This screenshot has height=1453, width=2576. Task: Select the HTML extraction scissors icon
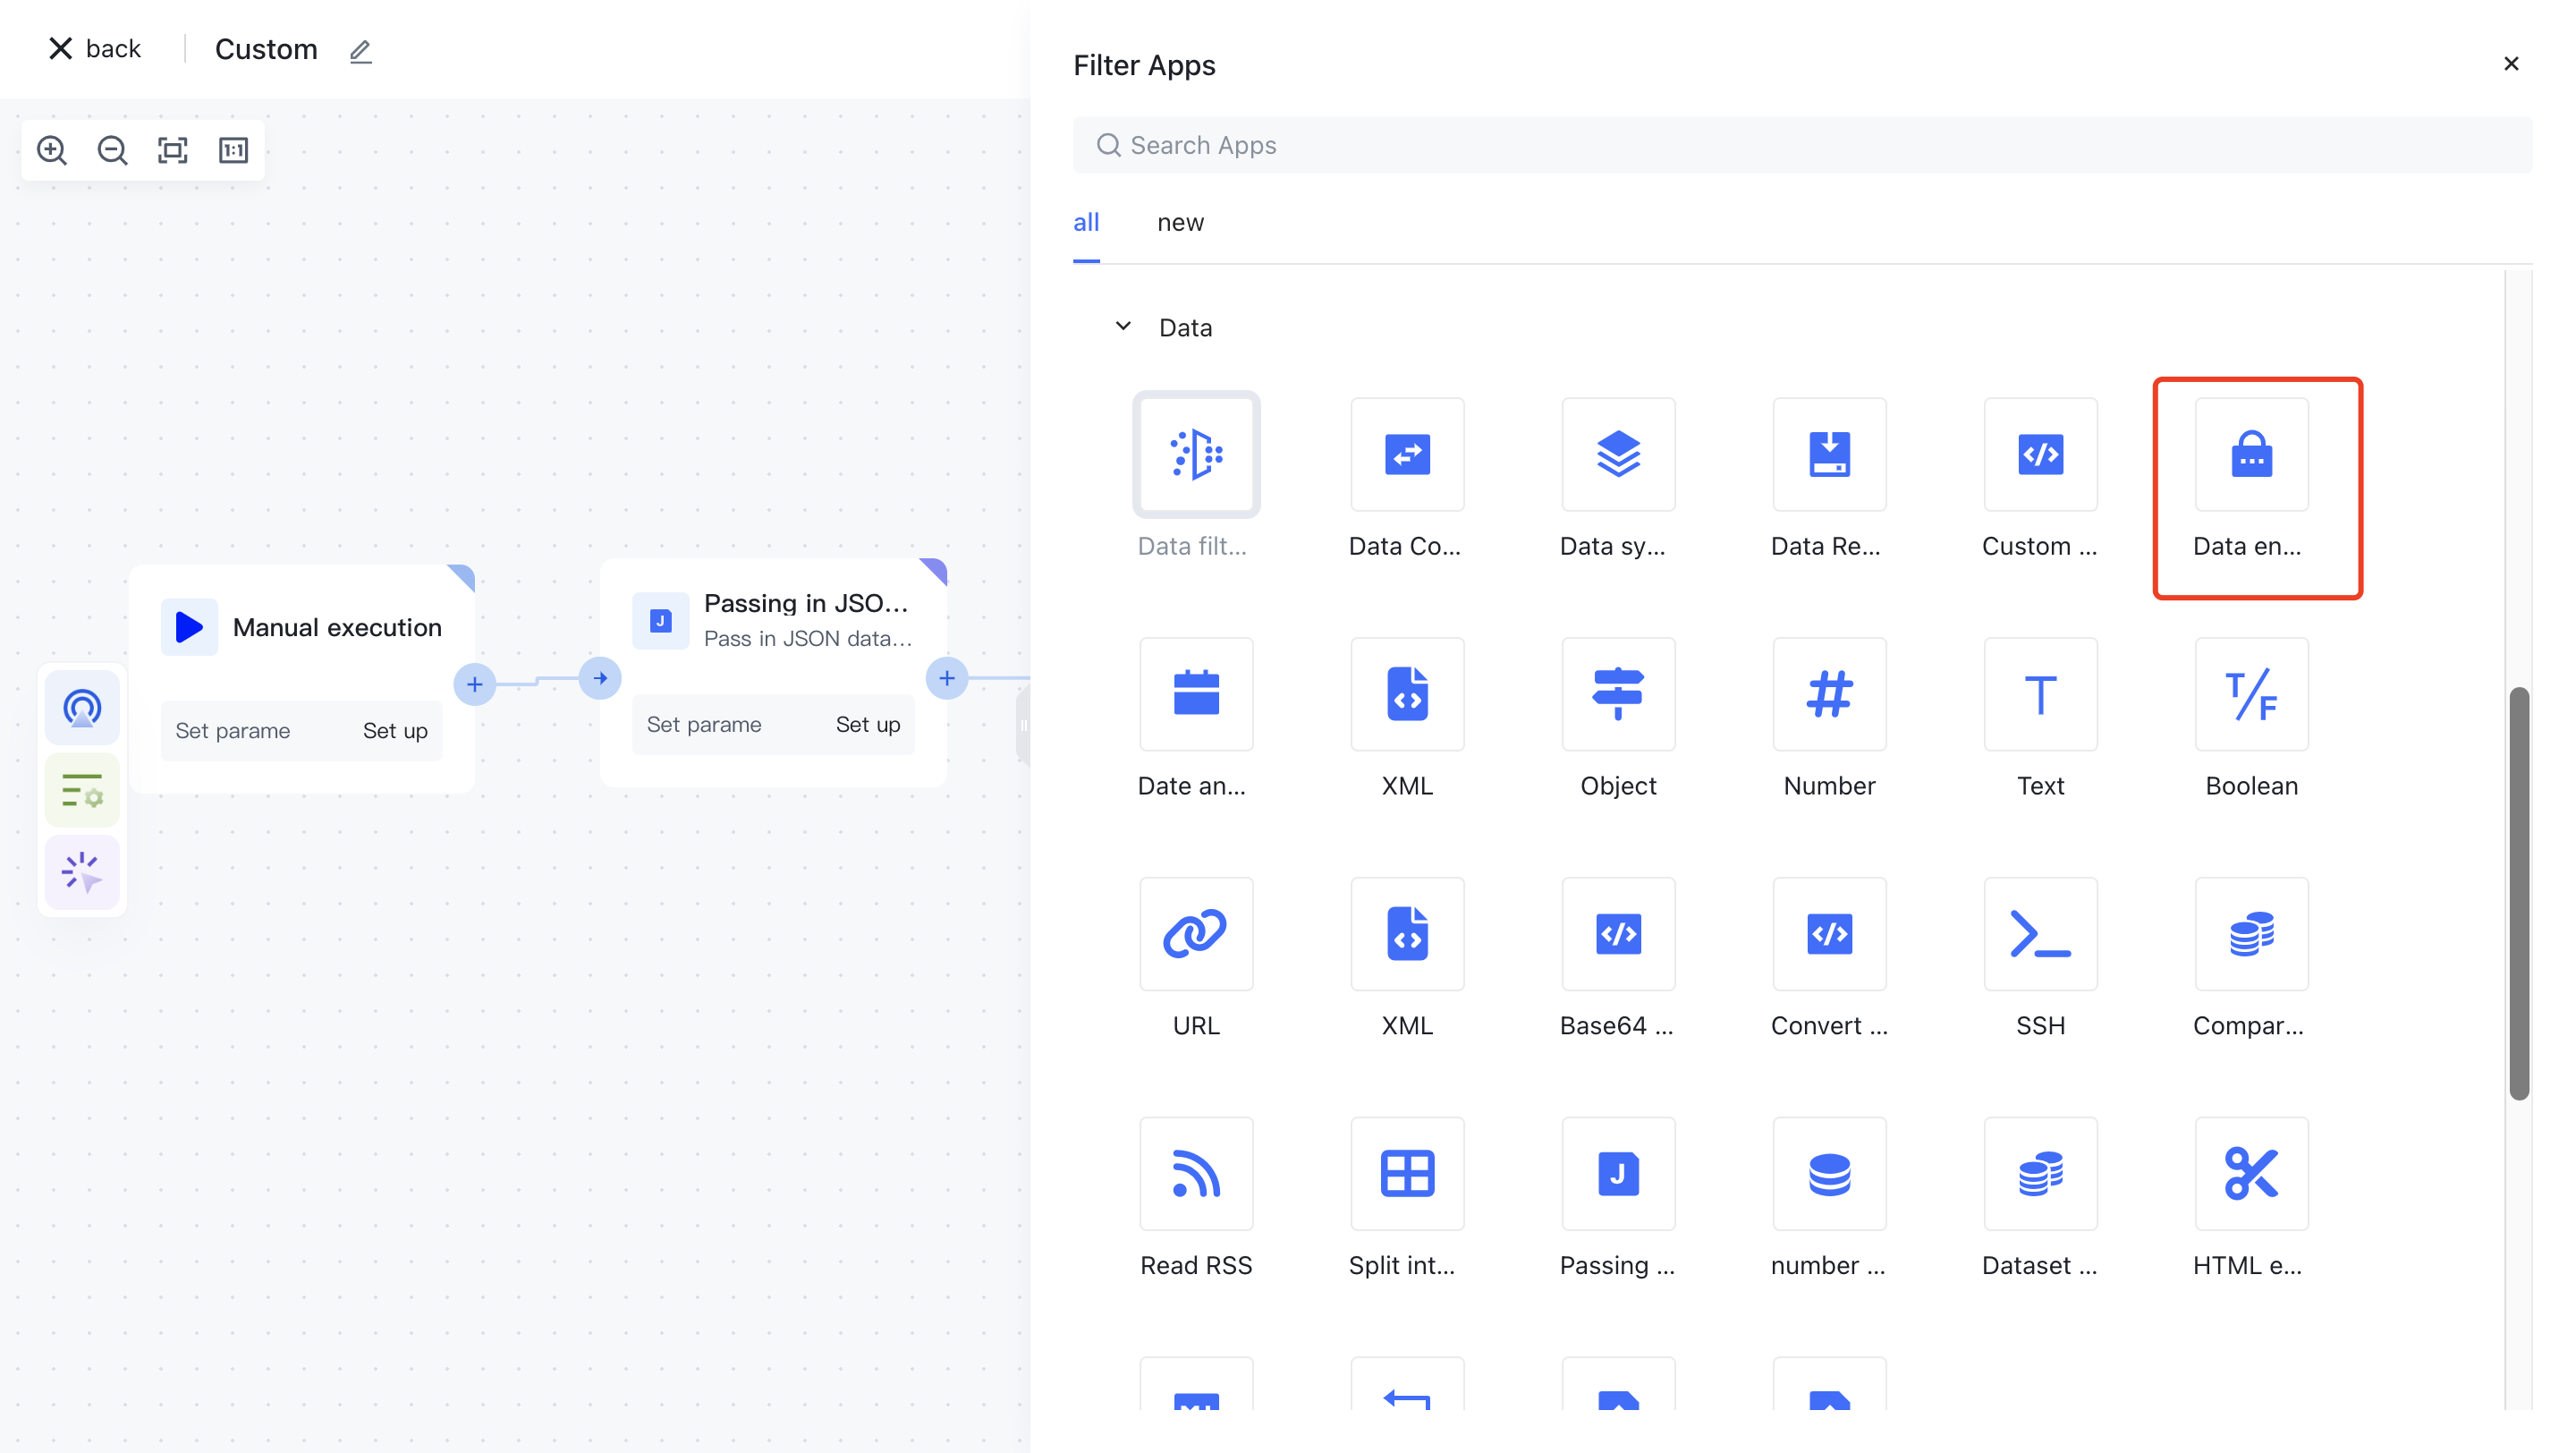2250,1174
